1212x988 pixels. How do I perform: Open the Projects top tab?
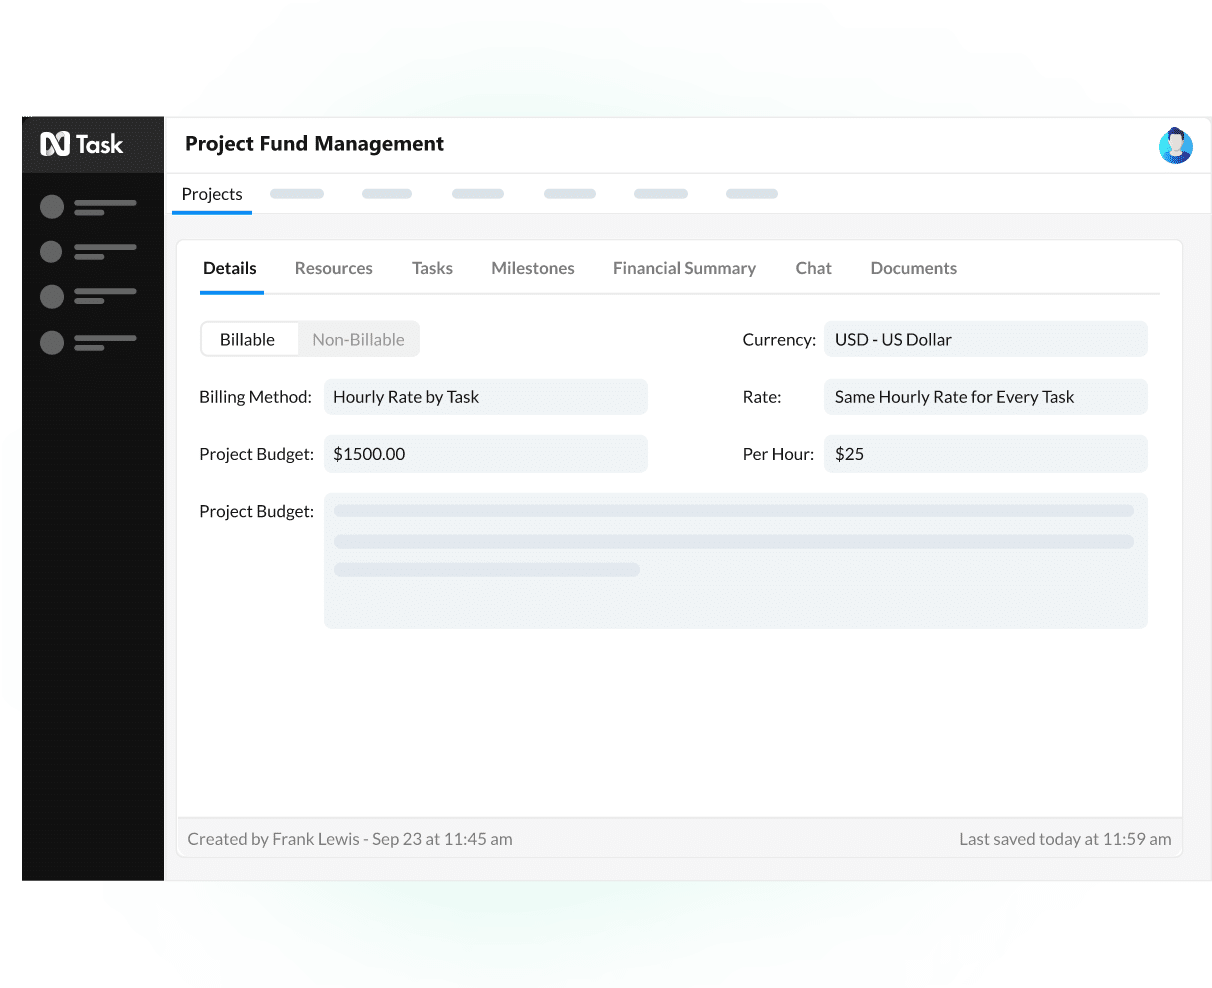point(212,195)
